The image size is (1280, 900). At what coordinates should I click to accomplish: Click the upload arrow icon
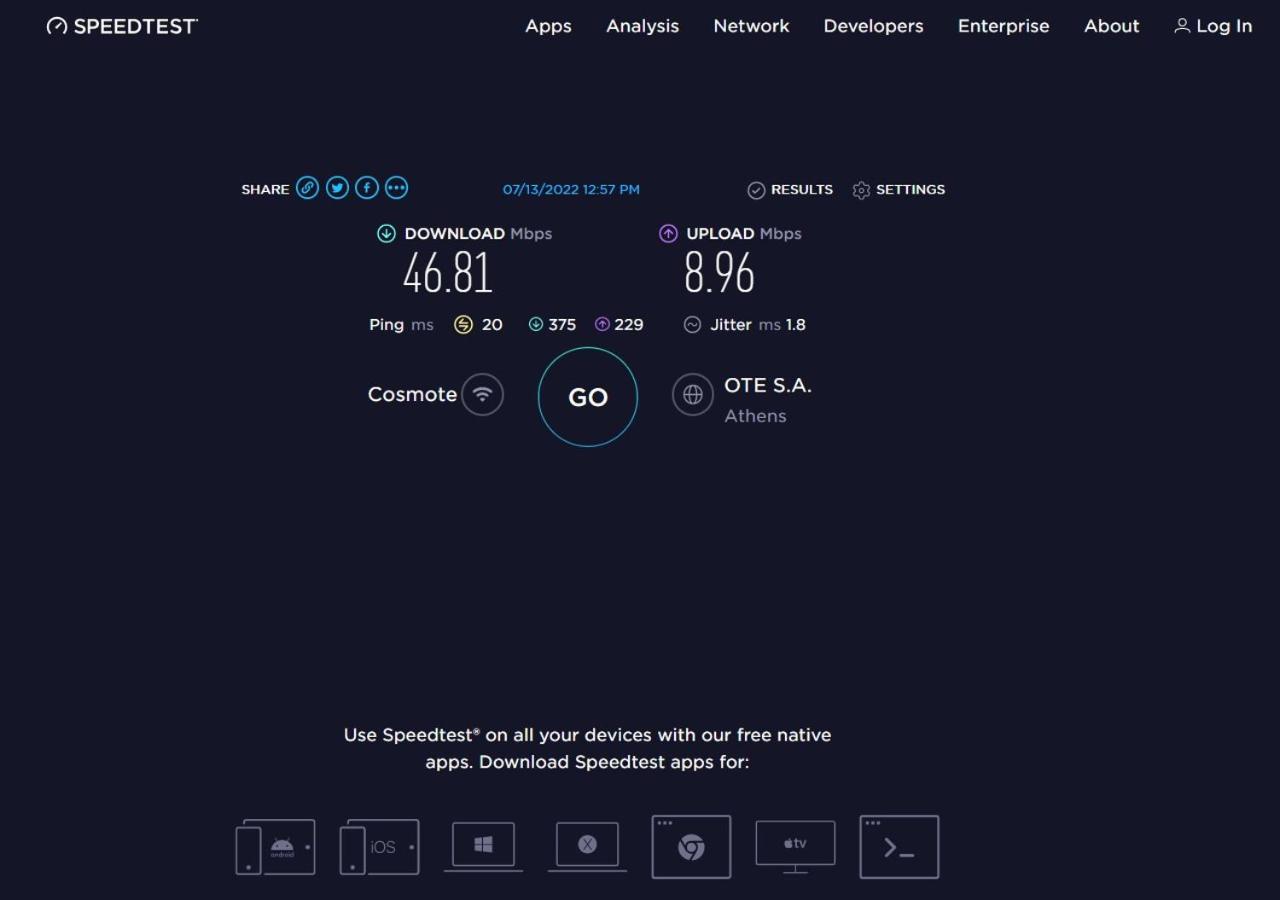[x=668, y=233]
